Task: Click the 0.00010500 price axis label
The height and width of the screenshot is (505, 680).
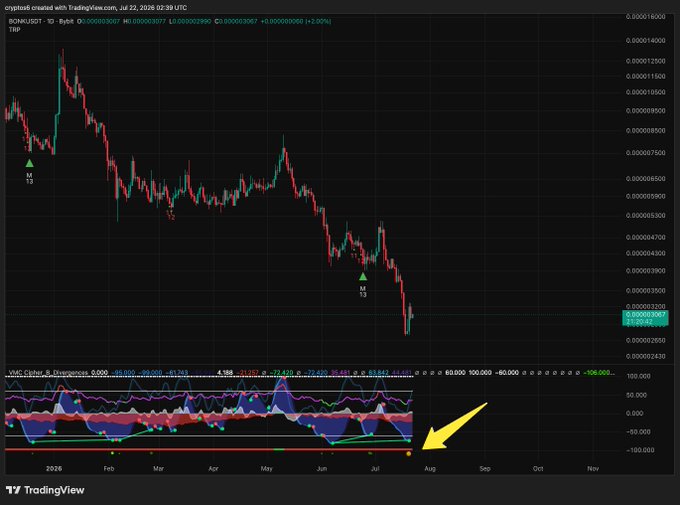Action: [645, 92]
